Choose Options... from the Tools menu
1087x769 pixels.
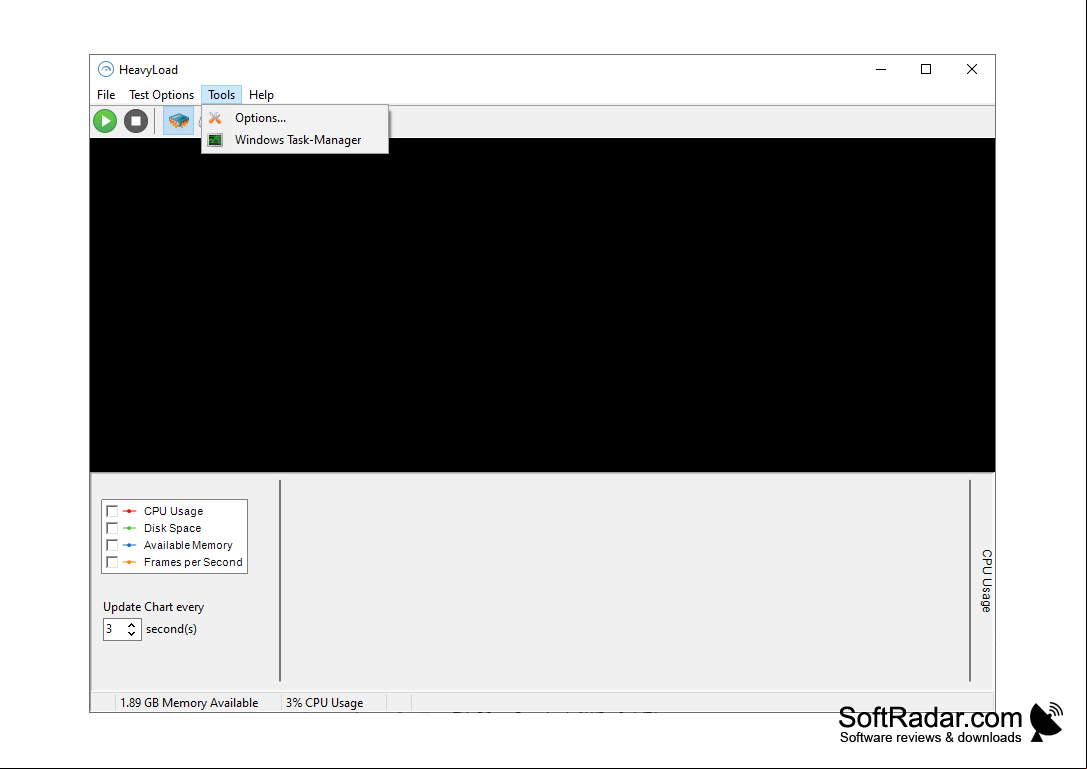click(x=295, y=118)
